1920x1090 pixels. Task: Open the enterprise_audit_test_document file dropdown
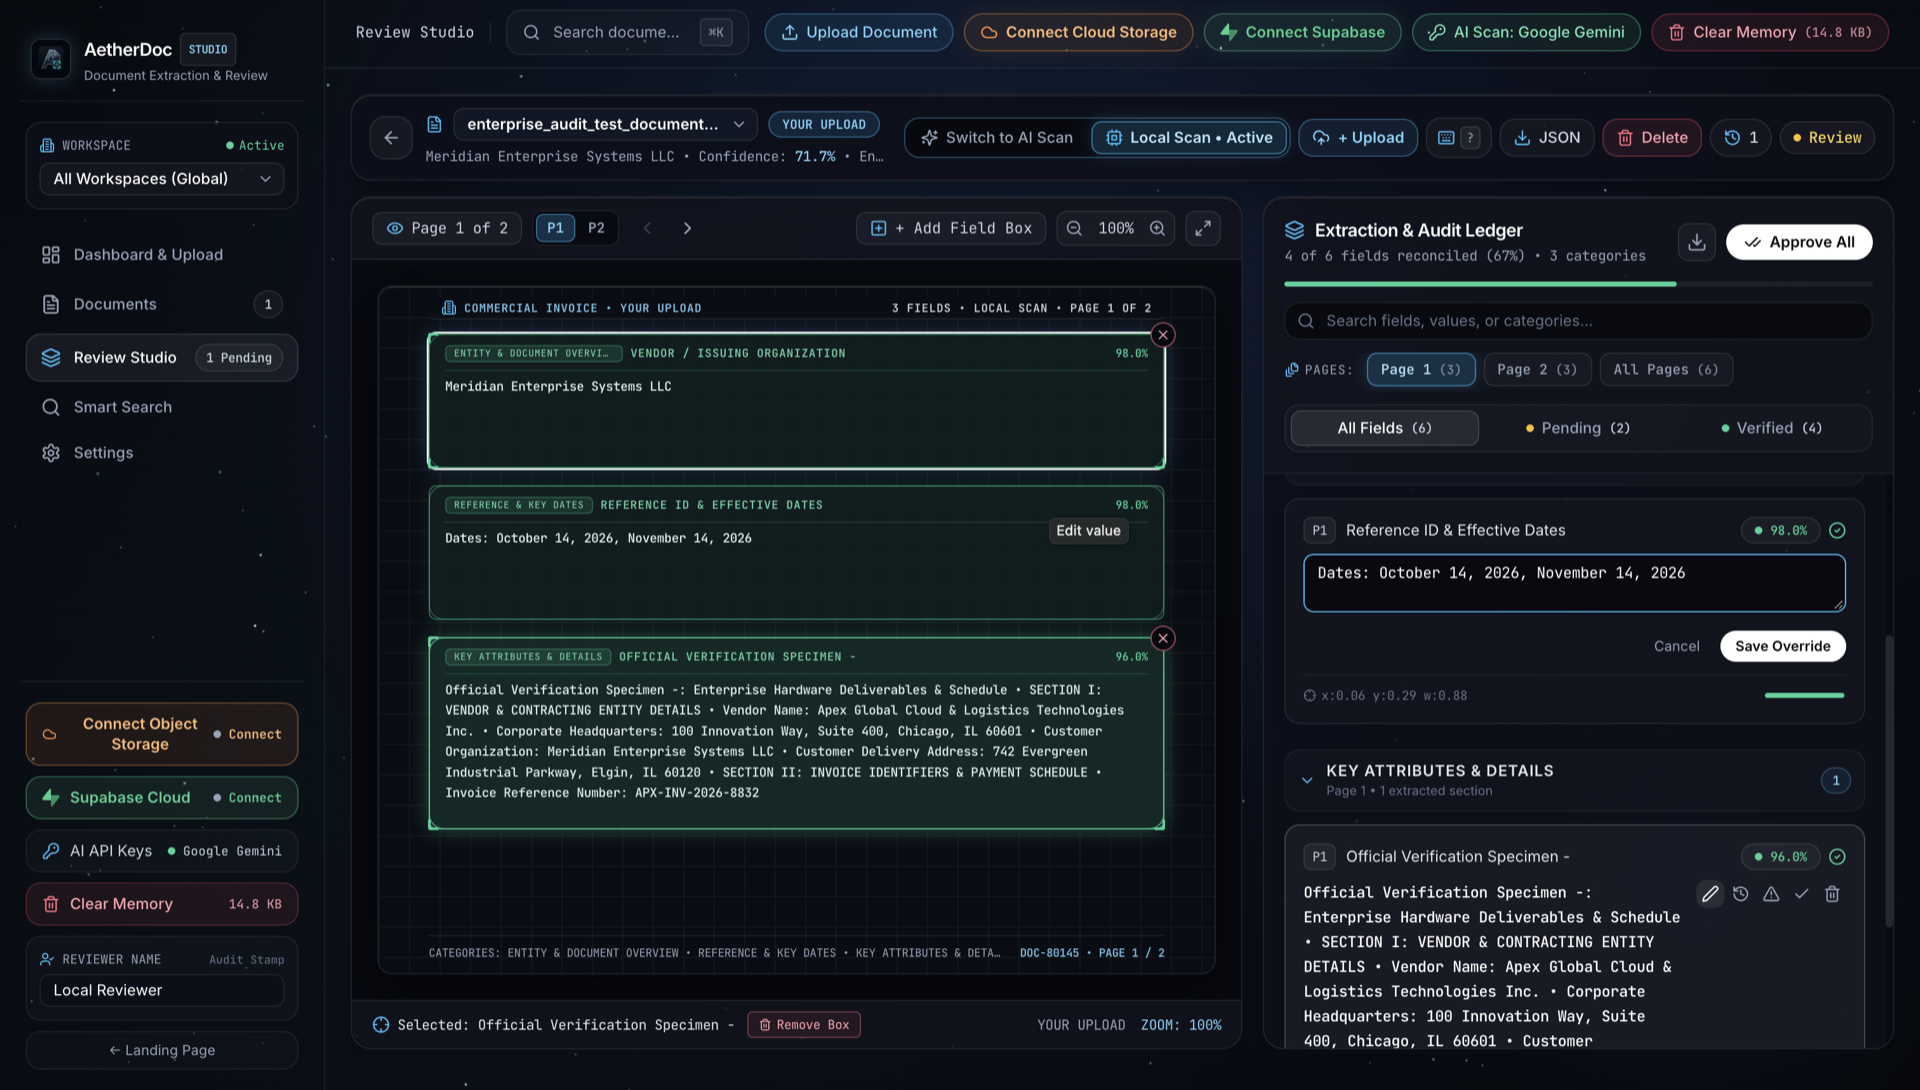pyautogui.click(x=605, y=124)
